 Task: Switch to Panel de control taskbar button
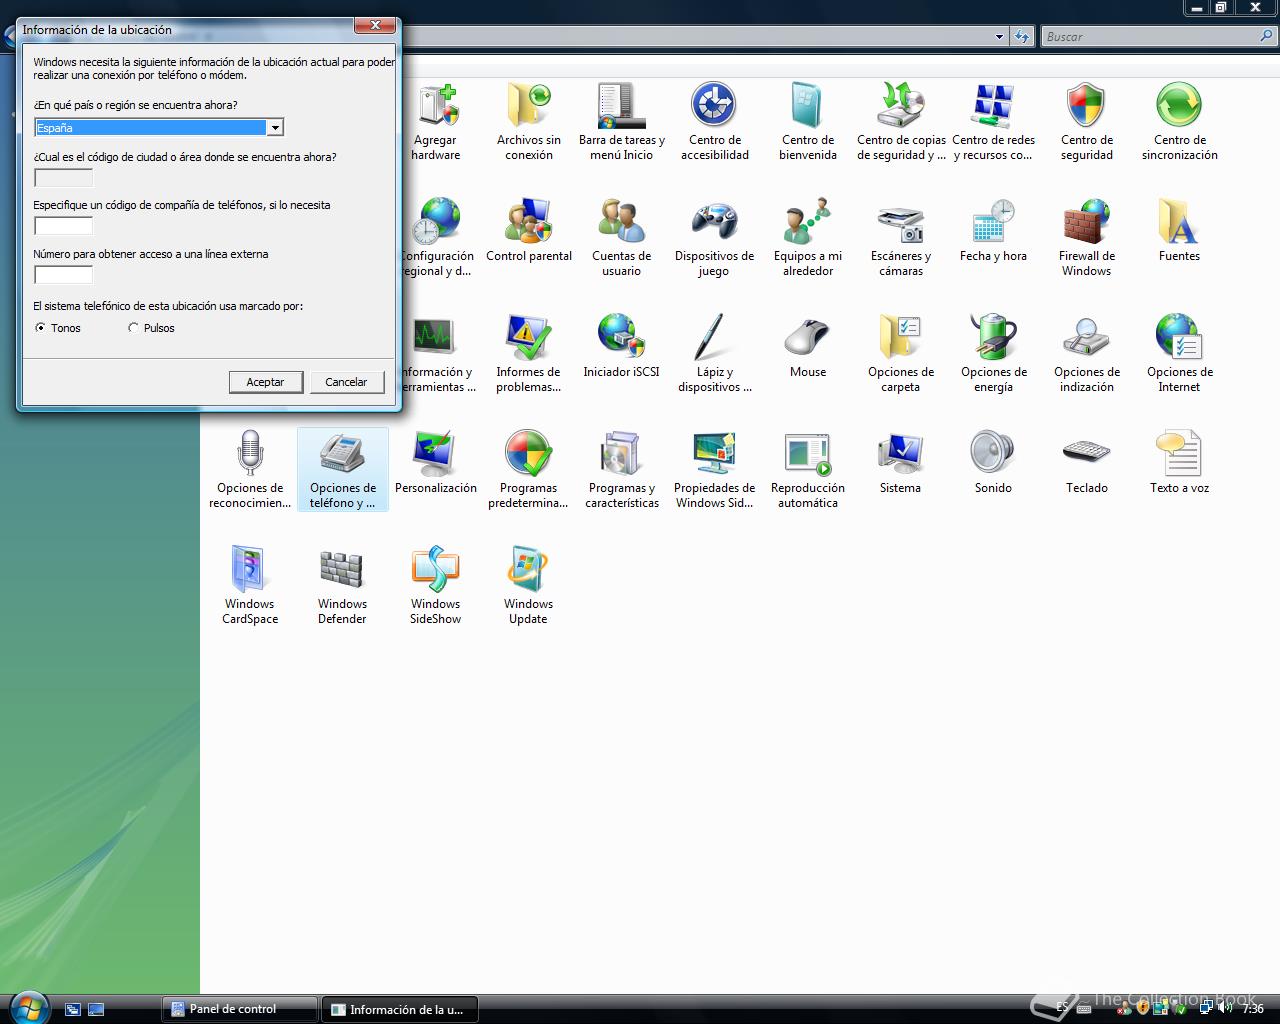[x=240, y=1009]
